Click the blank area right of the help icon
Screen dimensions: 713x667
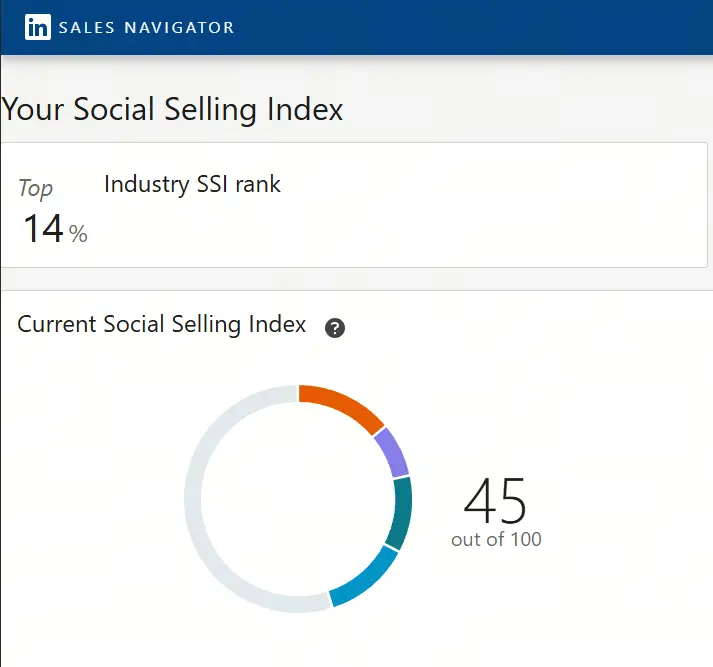pyautogui.click(x=520, y=328)
